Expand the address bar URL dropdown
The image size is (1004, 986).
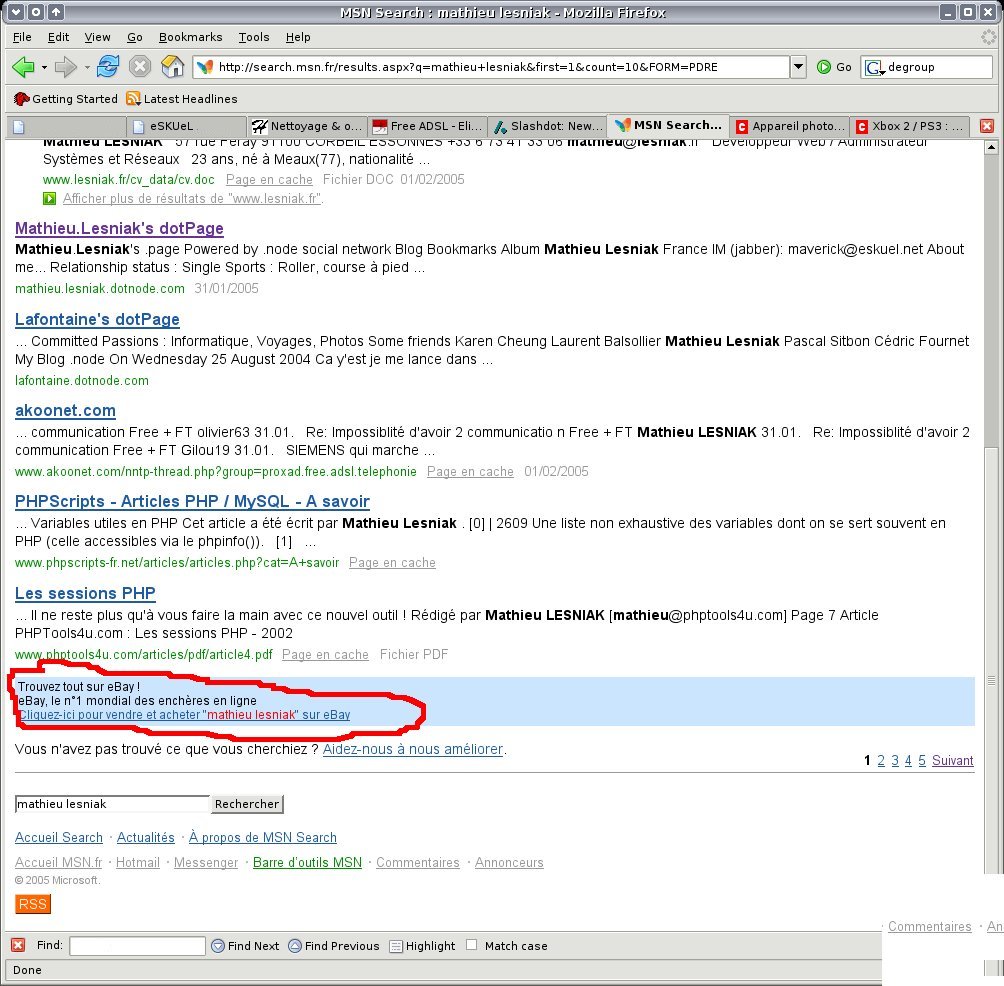point(798,67)
